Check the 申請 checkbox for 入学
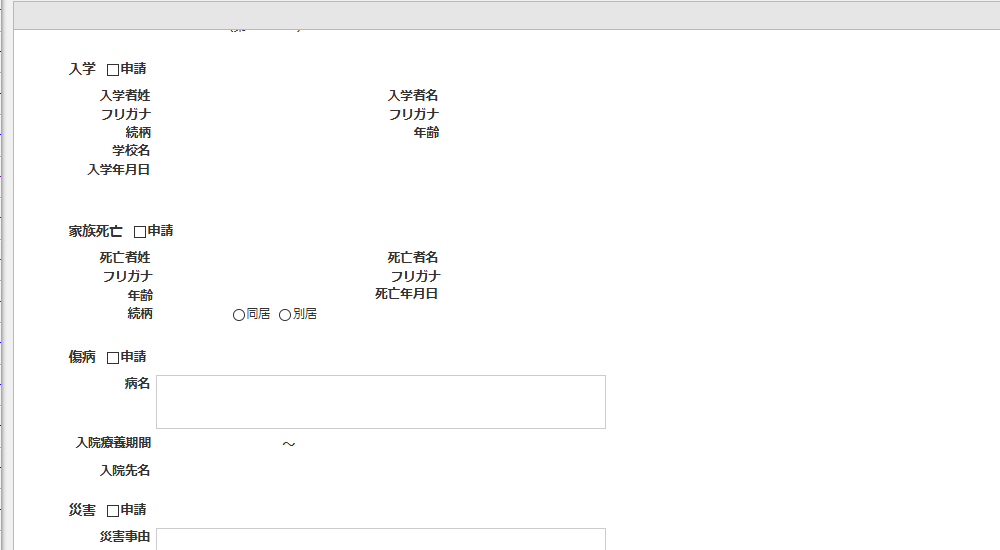This screenshot has width=1000, height=550. 113,70
